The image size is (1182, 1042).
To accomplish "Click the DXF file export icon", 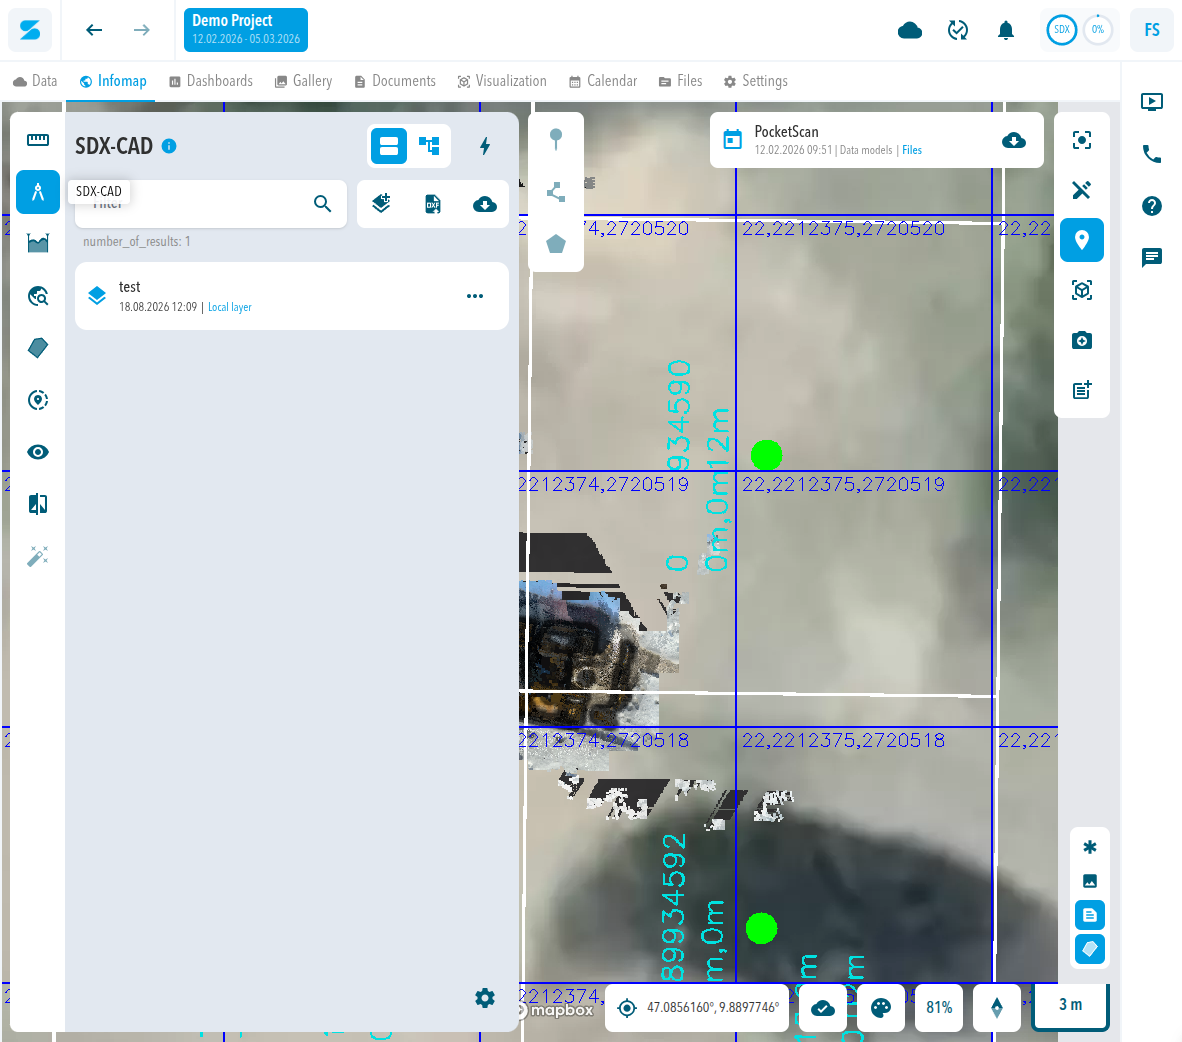I will click(x=433, y=204).
